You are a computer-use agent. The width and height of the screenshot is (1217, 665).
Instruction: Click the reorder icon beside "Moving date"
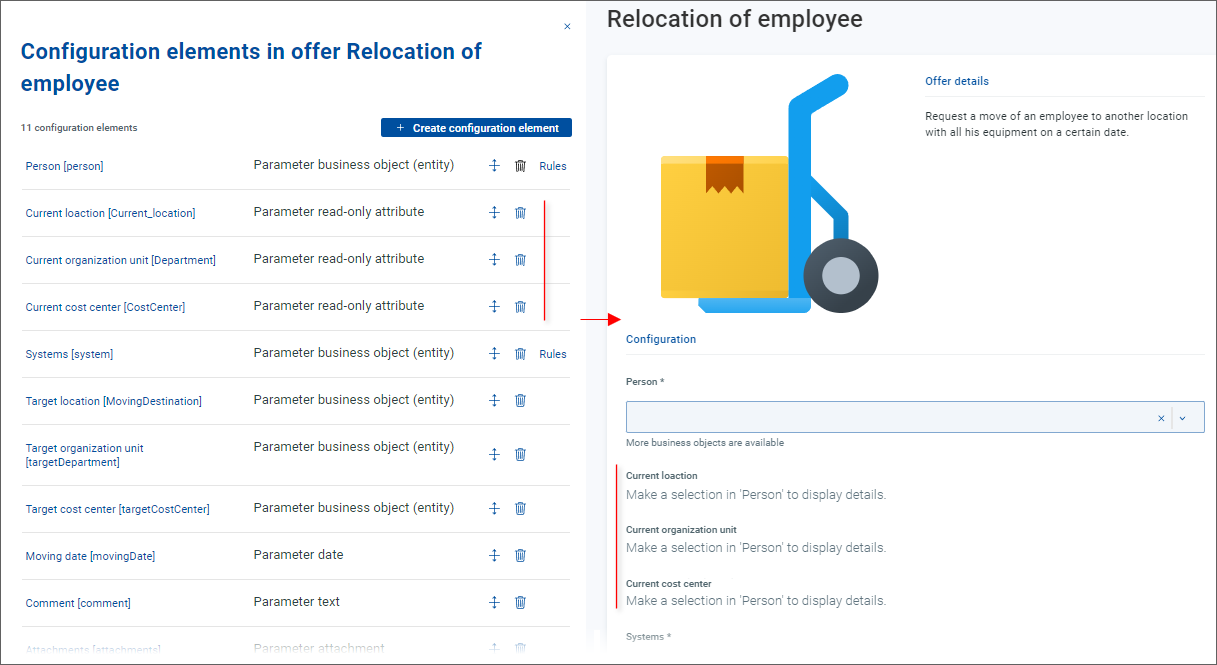(494, 555)
